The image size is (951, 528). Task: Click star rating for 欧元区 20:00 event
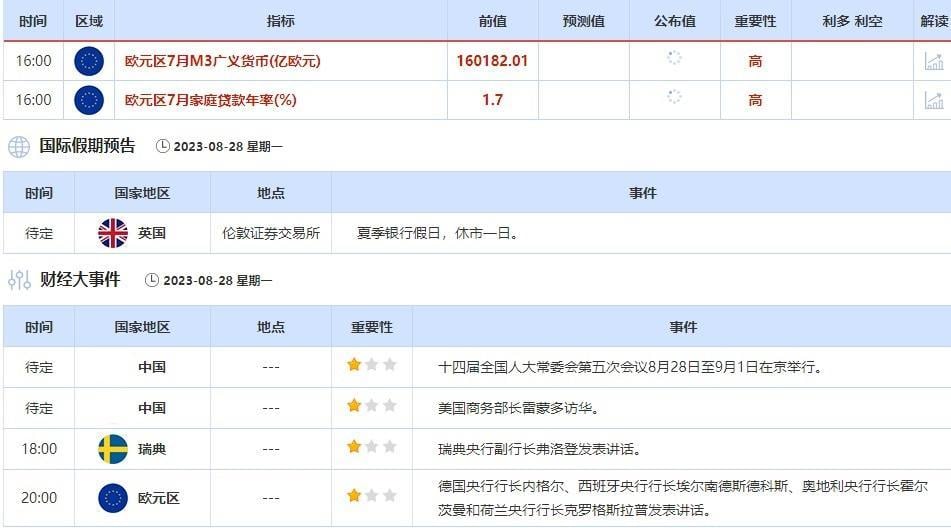coord(372,496)
